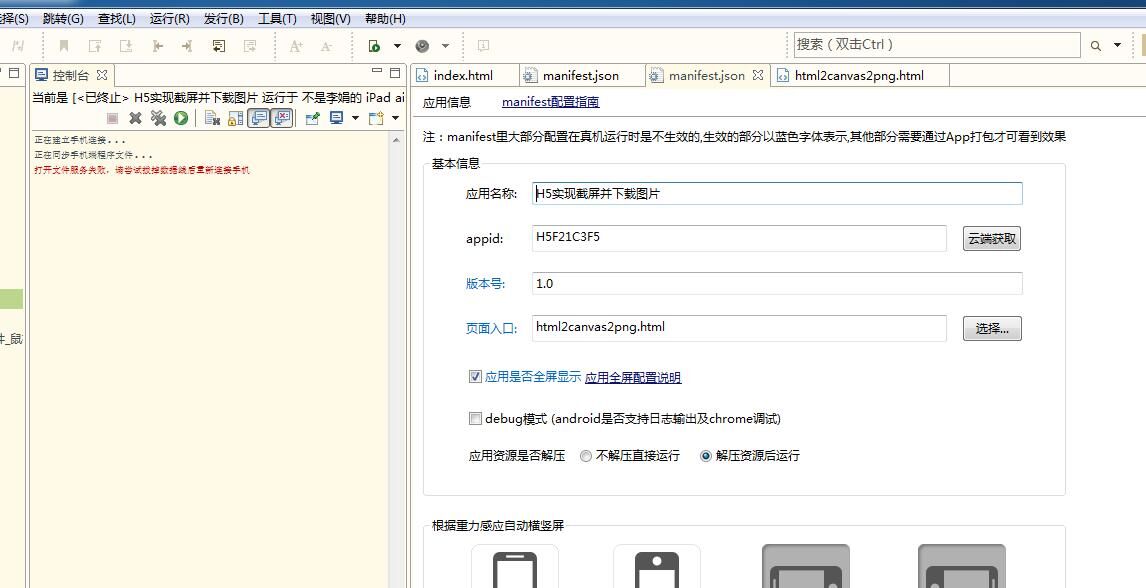Screen dimensions: 1146x588
Task: Toggle the console scroll lock icon
Action: coord(235,118)
